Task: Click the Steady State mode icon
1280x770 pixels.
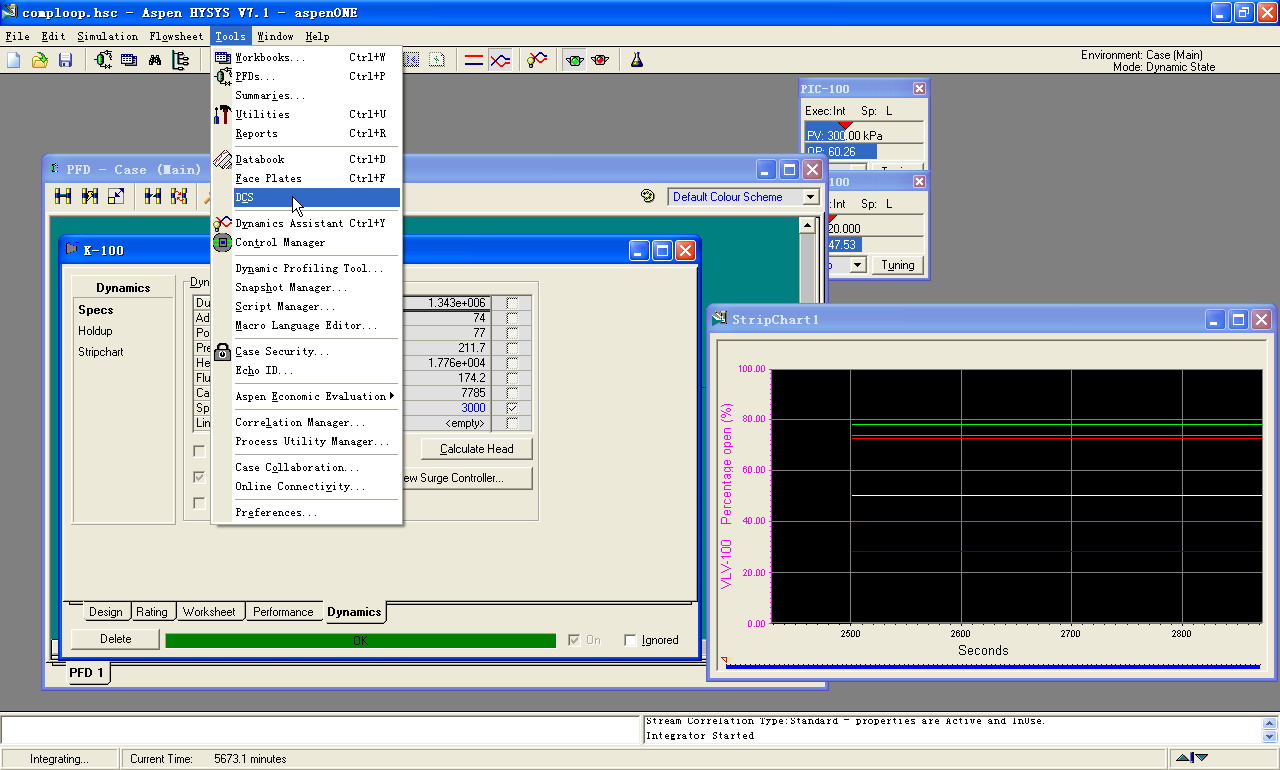Action: [x=474, y=60]
